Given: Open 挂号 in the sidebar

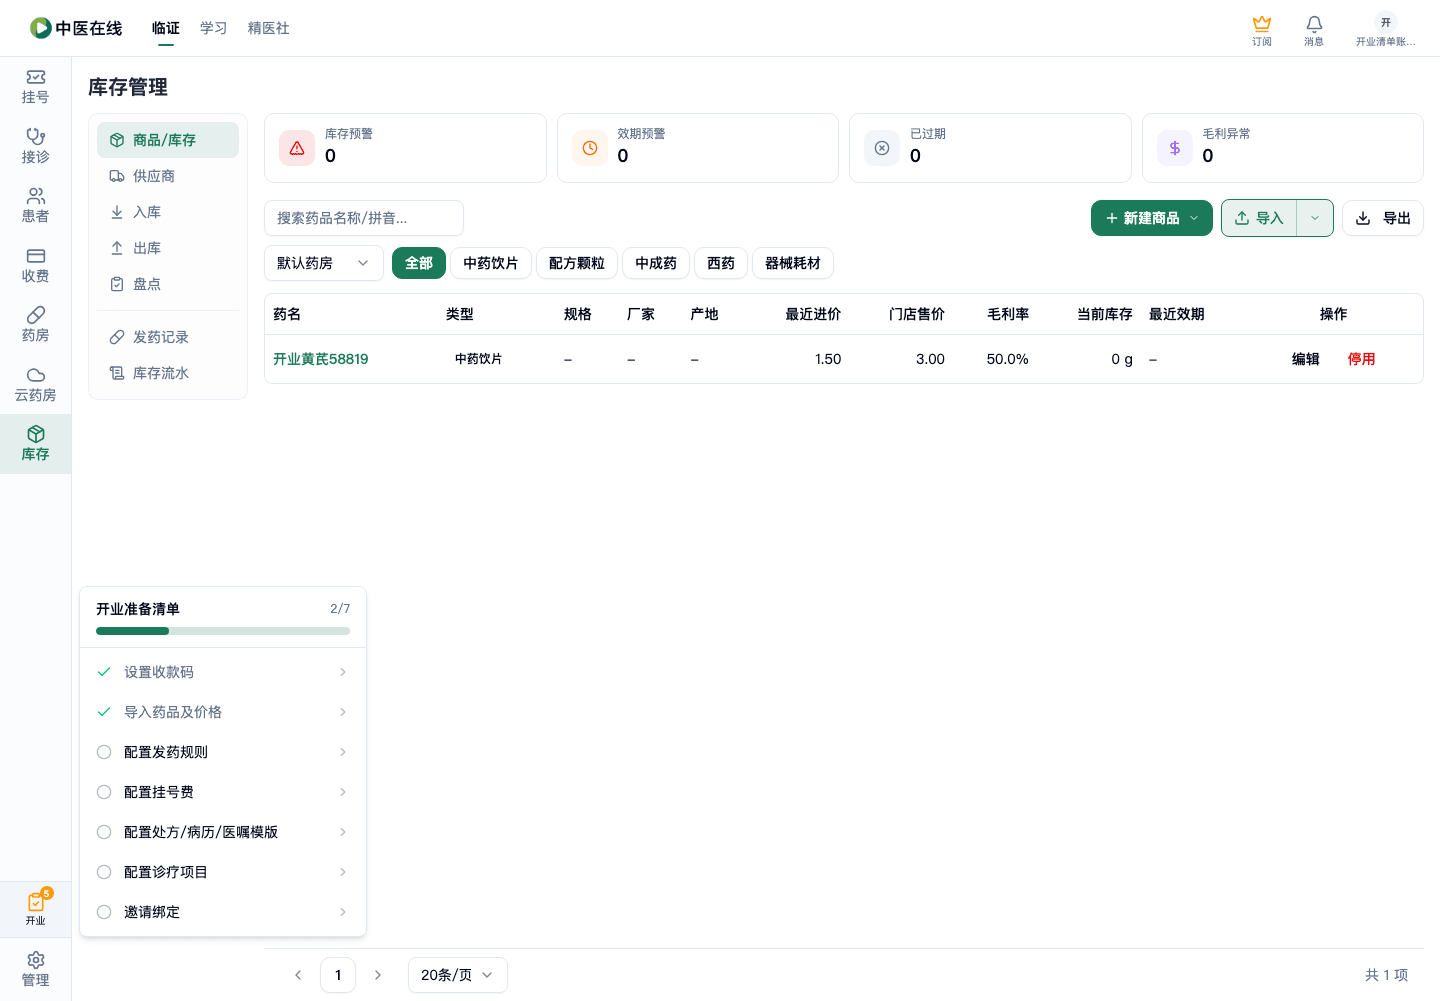Looking at the screenshot, I should pyautogui.click(x=35, y=87).
